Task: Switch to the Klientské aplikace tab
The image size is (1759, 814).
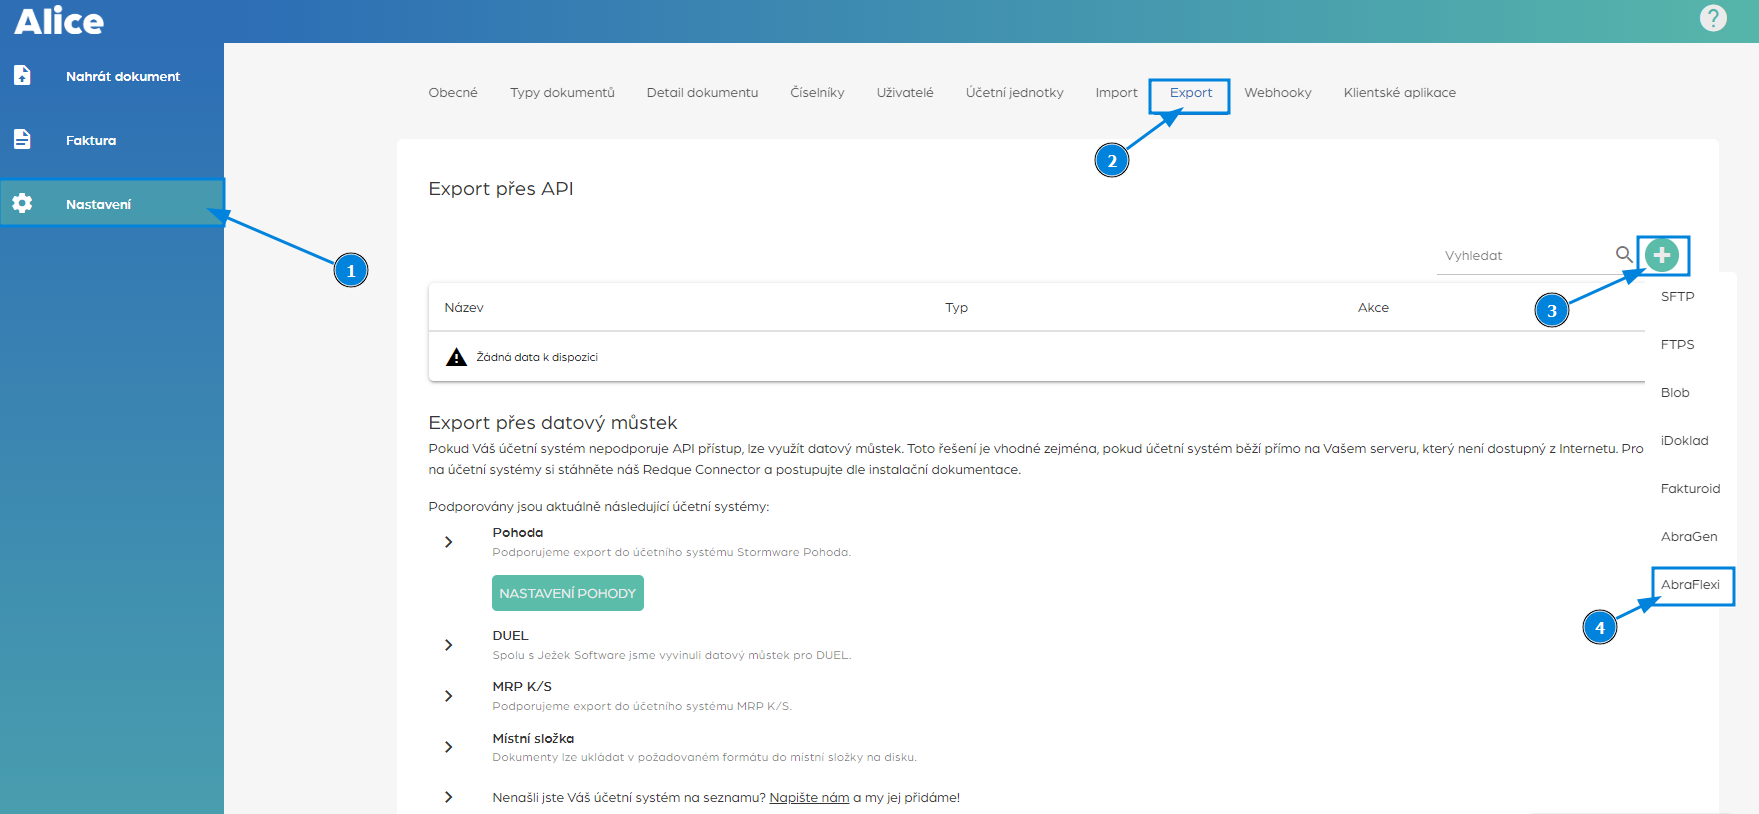Action: pos(1399,92)
